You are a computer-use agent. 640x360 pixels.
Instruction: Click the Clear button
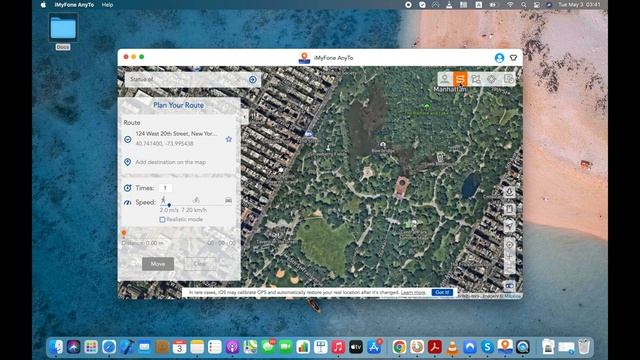point(200,264)
